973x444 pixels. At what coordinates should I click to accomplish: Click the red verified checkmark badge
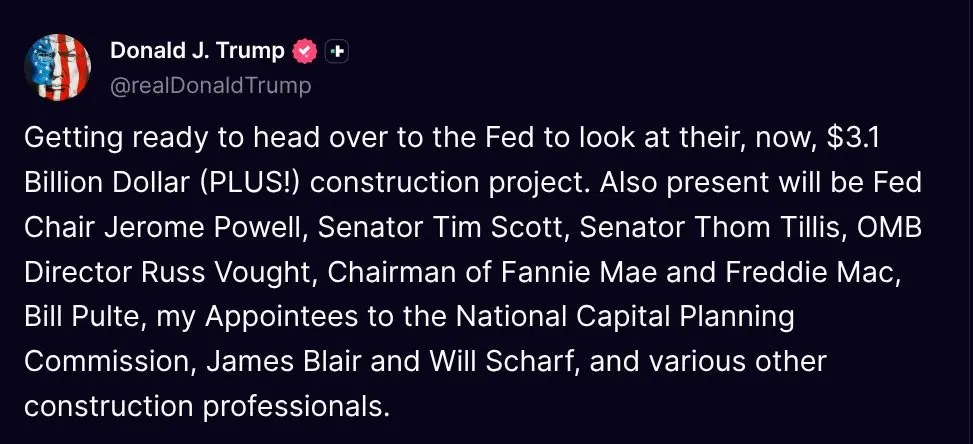point(304,51)
